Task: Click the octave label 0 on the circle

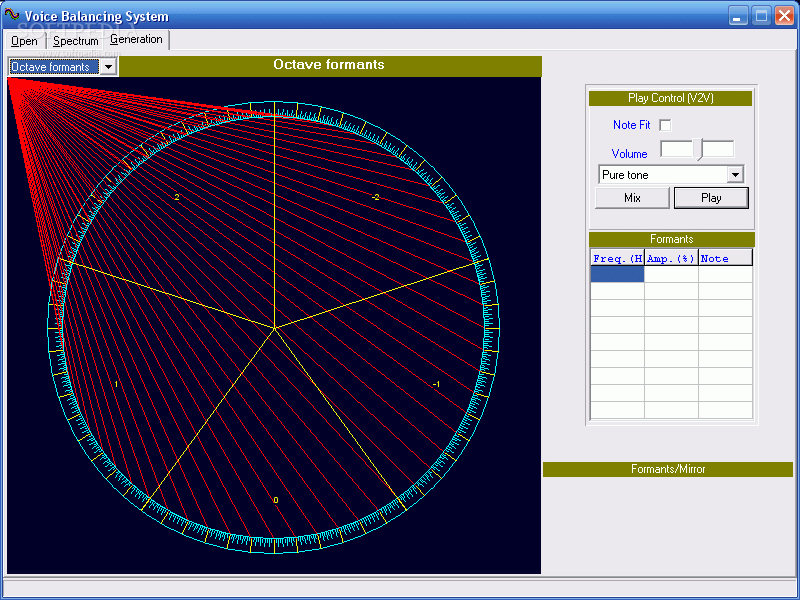Action: [276, 500]
